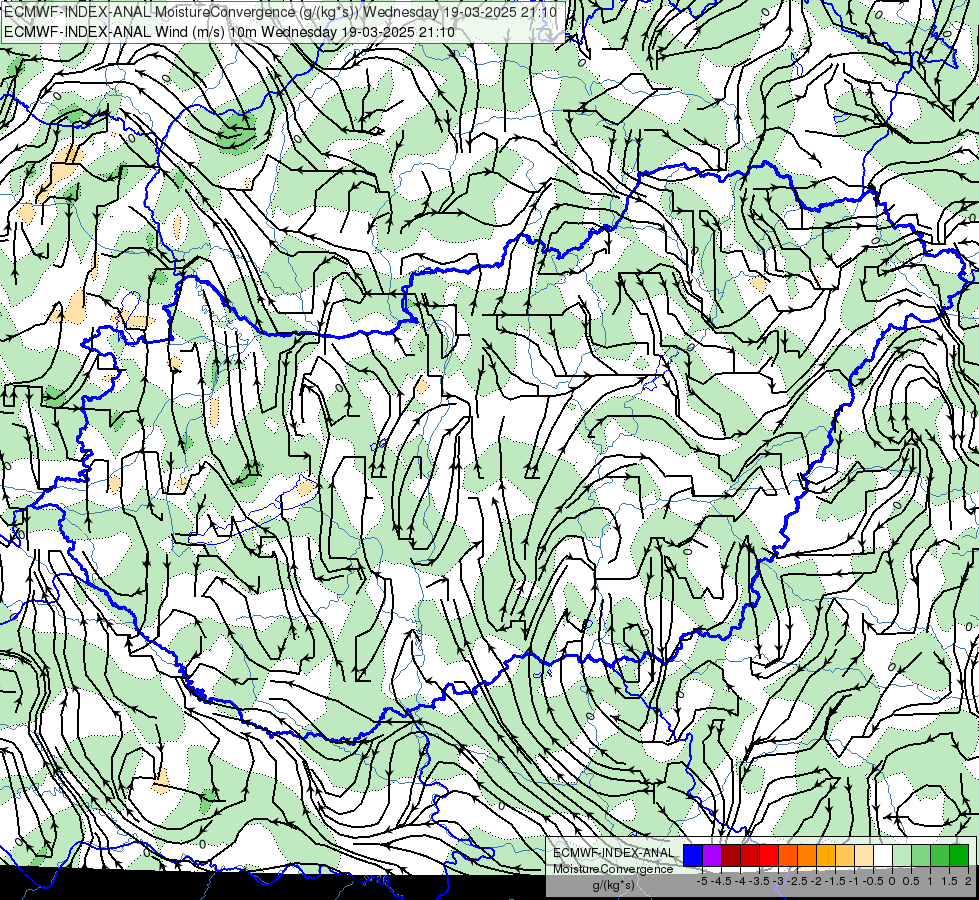Click the legend tick value -5

point(702,881)
